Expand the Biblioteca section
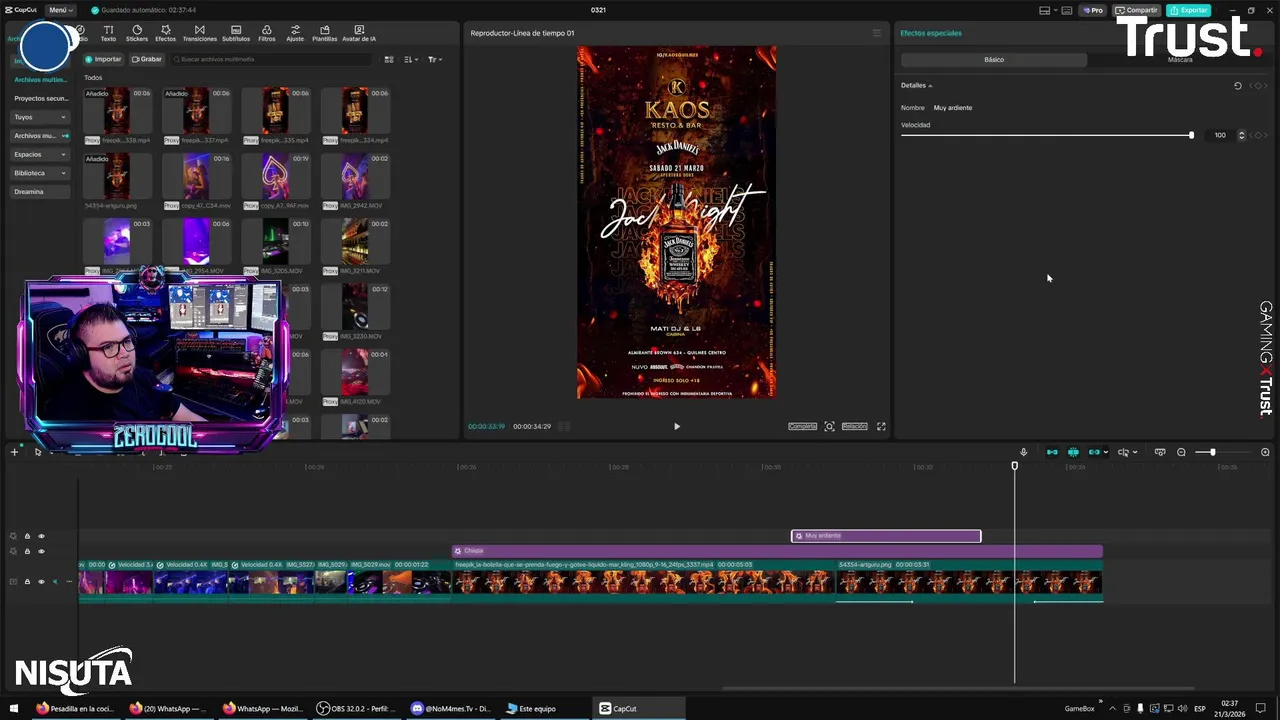1280x720 pixels. point(40,173)
